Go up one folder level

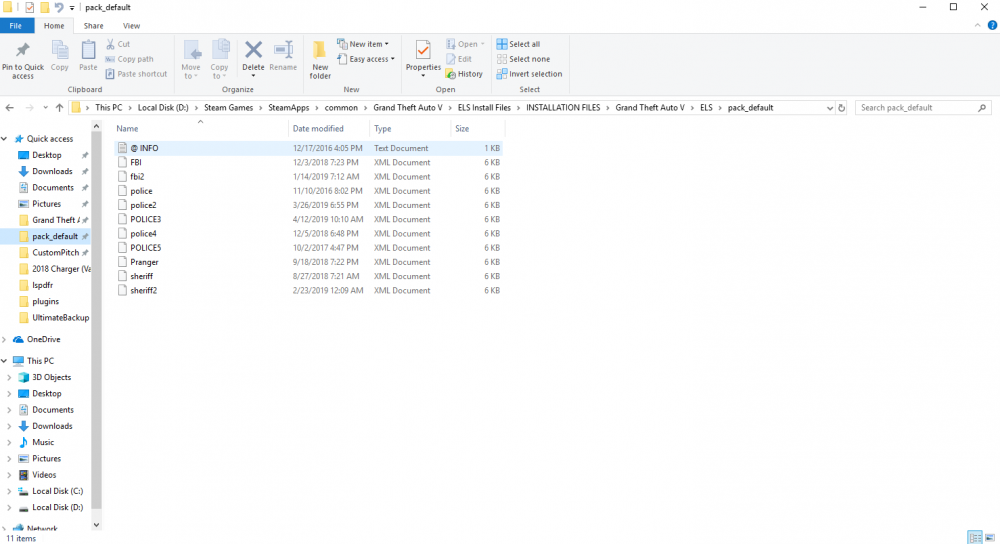point(59,108)
